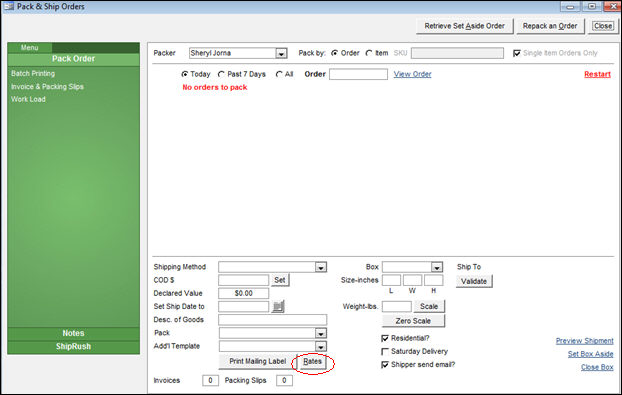Click the Zero Scale button

(x=413, y=321)
